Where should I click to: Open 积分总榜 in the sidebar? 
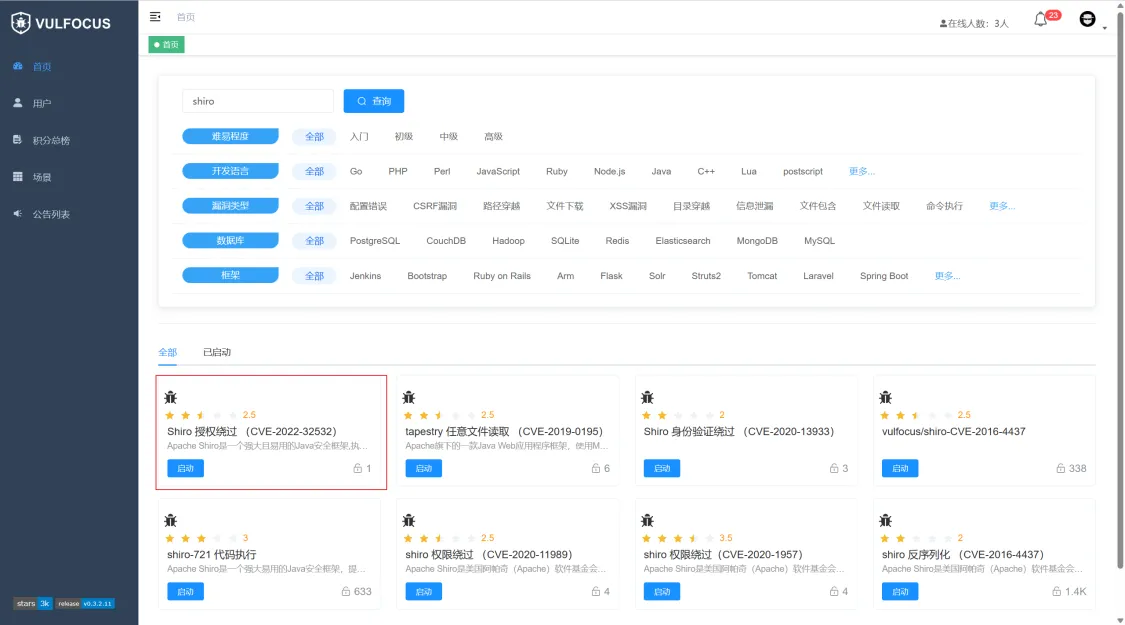tap(51, 141)
